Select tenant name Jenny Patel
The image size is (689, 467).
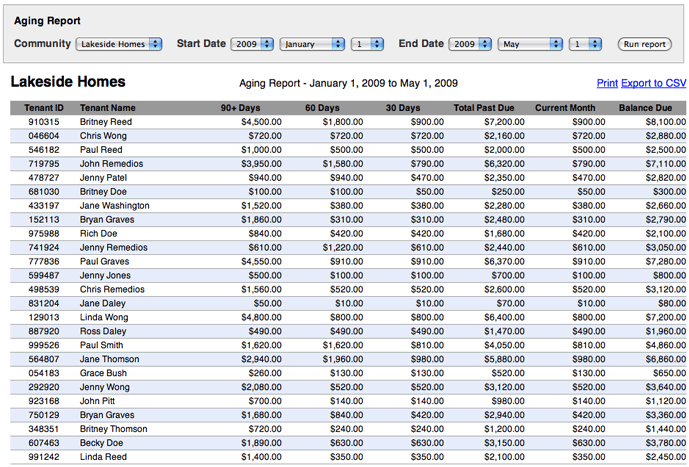[x=103, y=177]
